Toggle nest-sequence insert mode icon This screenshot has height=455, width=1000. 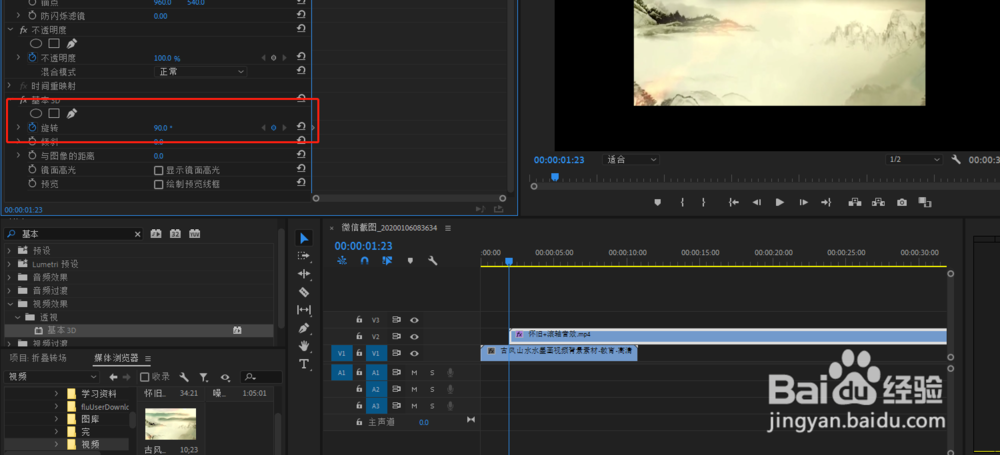pyautogui.click(x=342, y=260)
